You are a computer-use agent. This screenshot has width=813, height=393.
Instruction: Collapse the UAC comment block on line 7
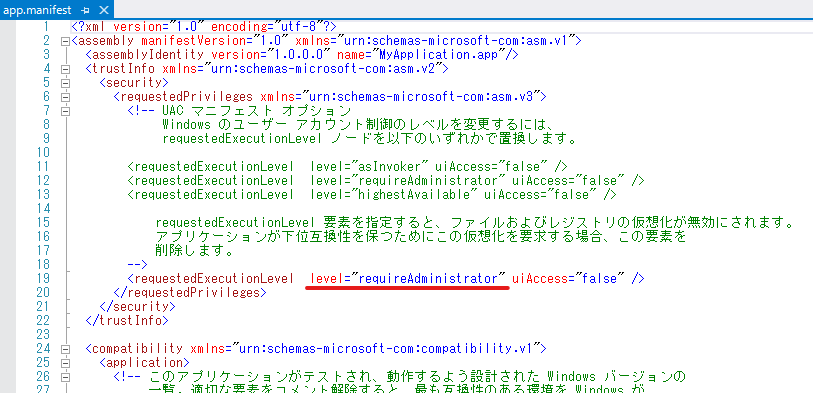[x=65, y=111]
